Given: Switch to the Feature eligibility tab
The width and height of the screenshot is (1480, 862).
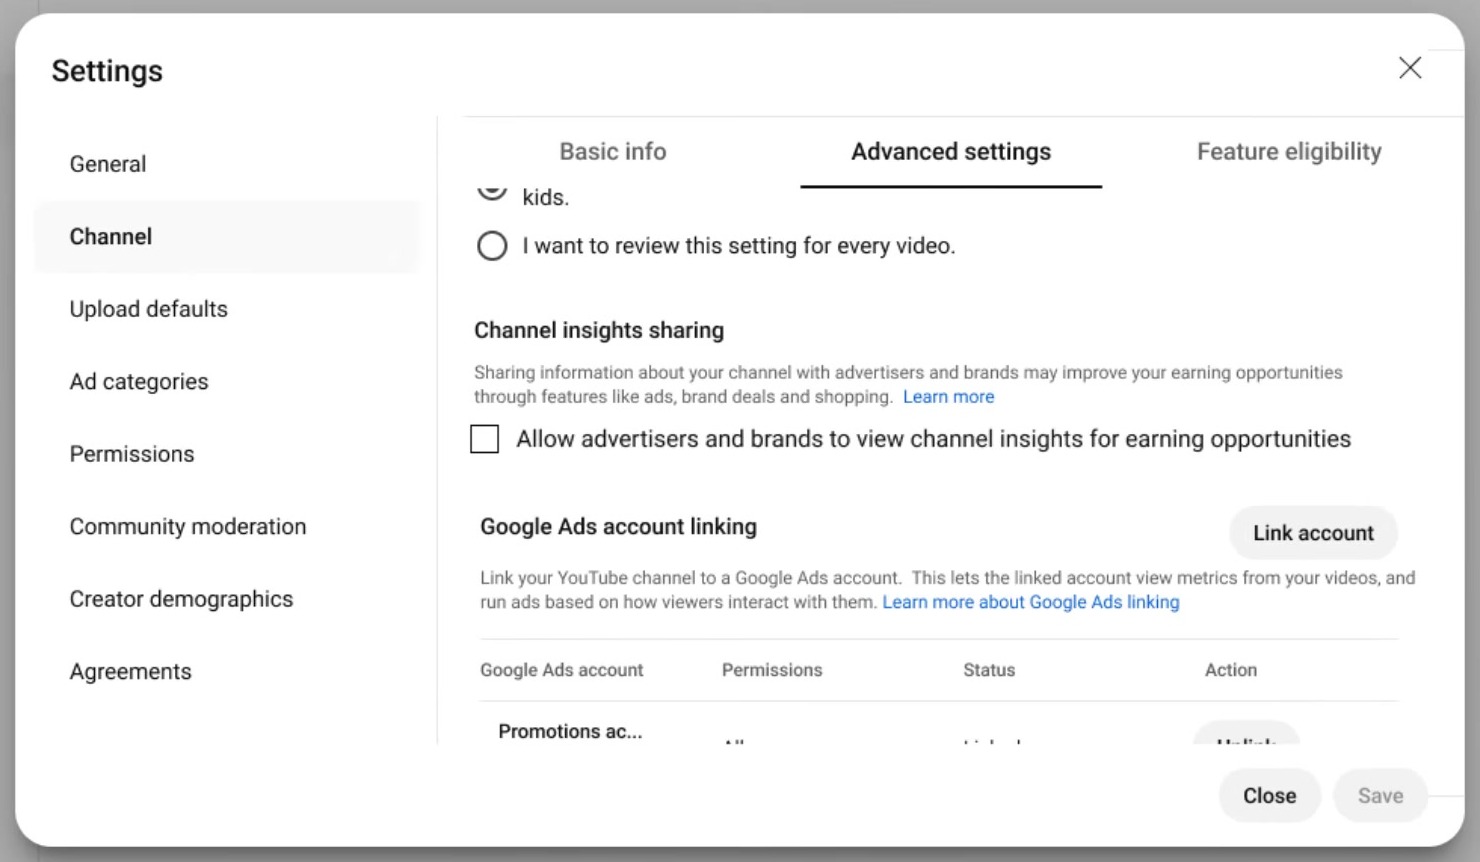Looking at the screenshot, I should [x=1289, y=152].
